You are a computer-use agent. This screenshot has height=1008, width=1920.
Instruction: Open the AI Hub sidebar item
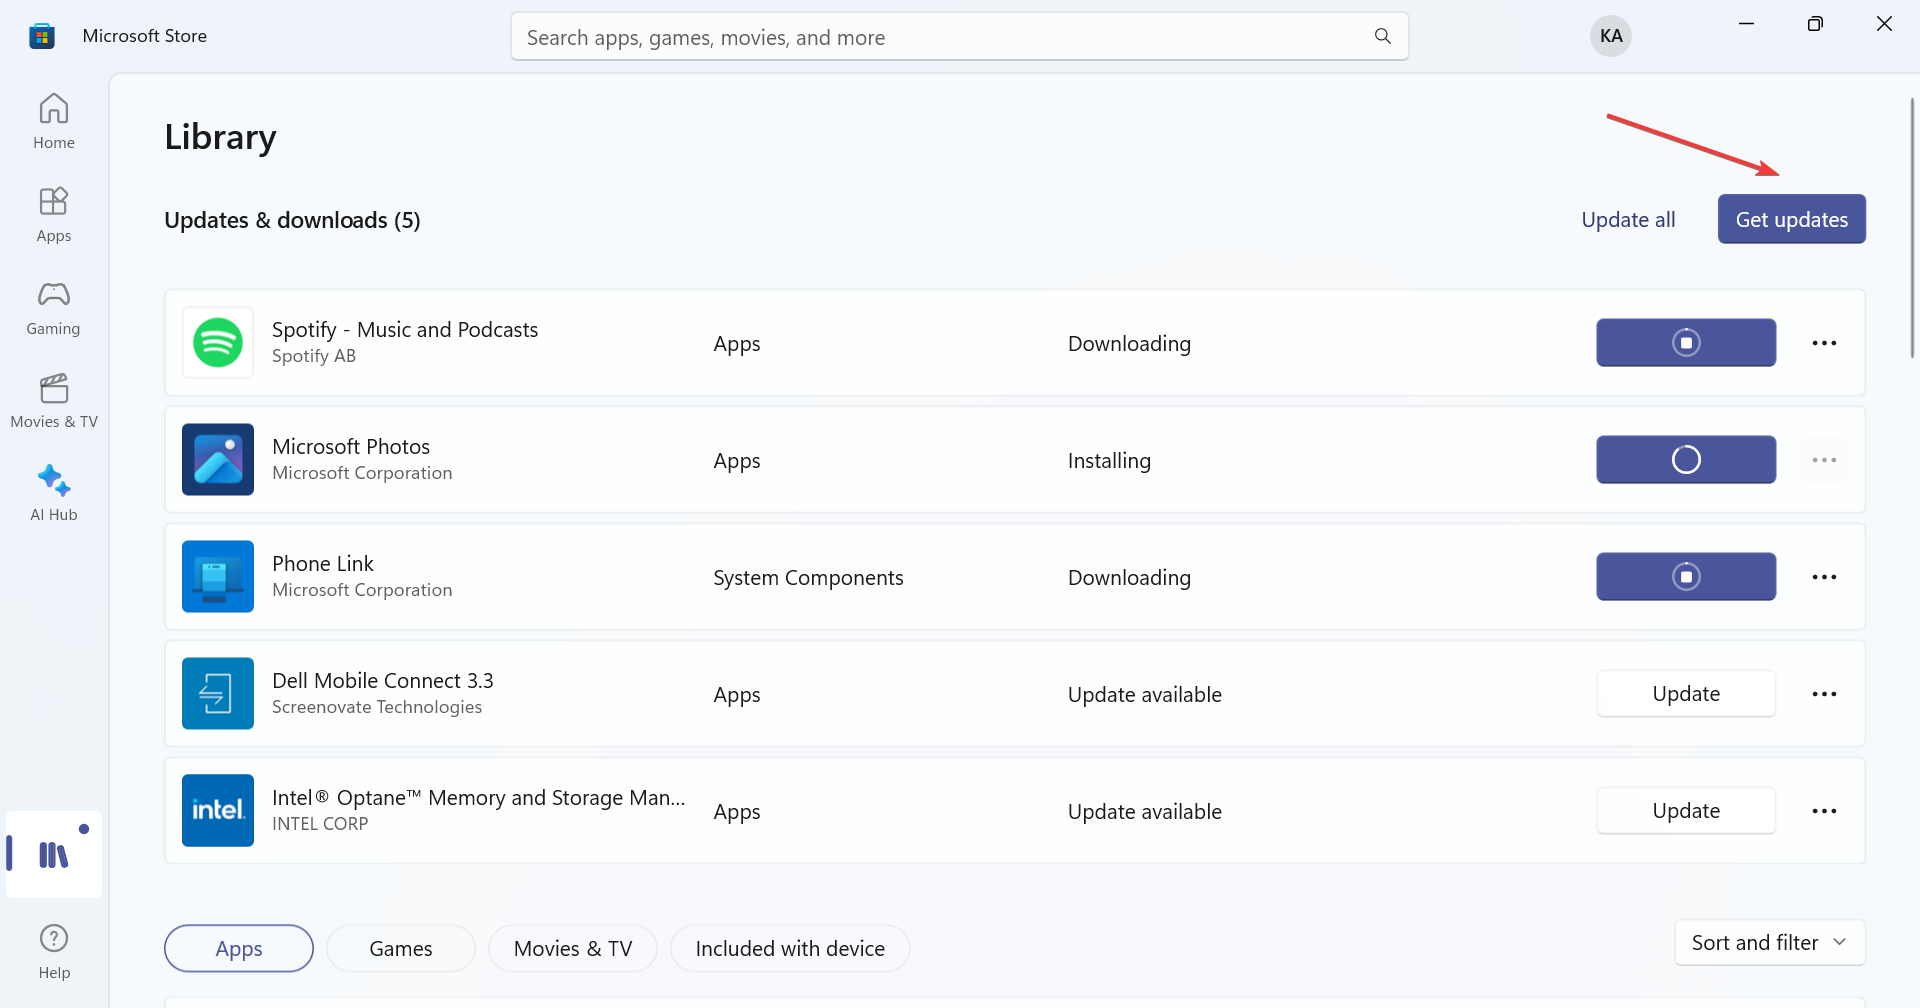[54, 494]
